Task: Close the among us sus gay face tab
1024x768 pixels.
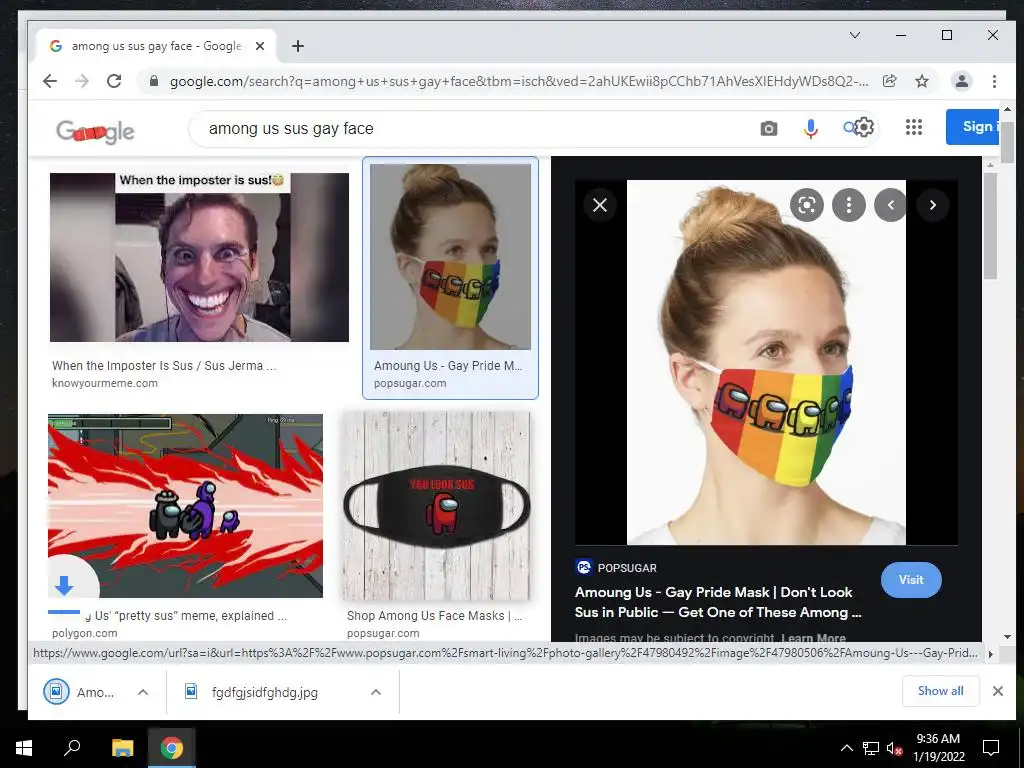Action: pyautogui.click(x=260, y=46)
